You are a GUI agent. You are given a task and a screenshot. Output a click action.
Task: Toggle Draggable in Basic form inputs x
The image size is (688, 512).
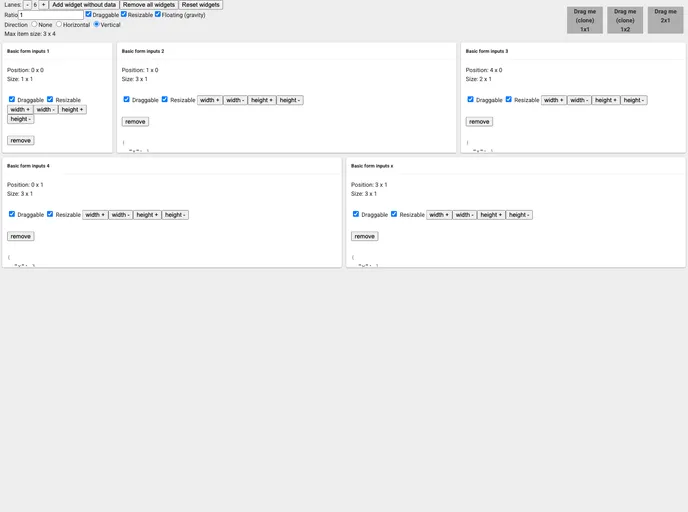[356, 214]
